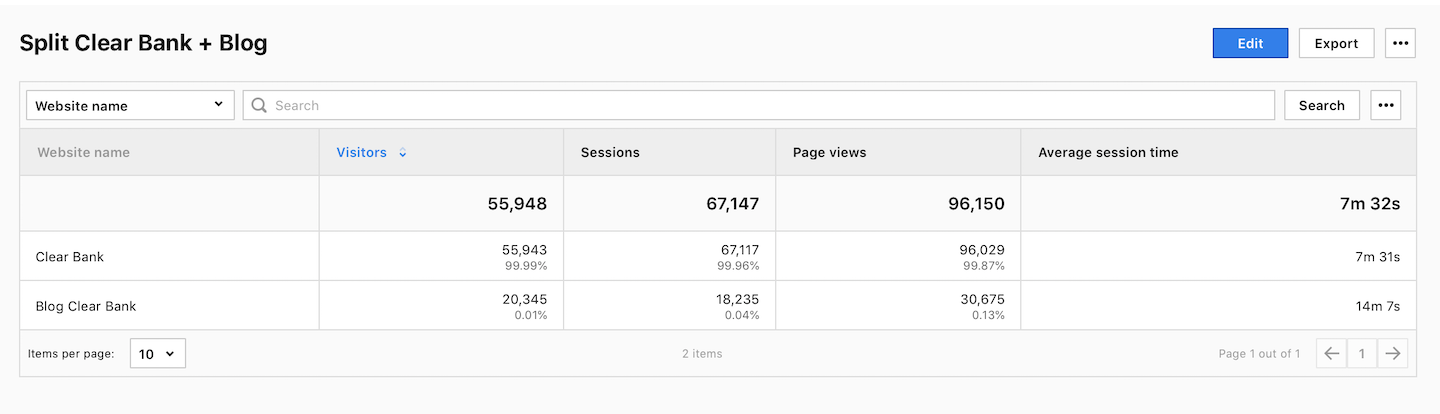
Task: Sort by Sessions column header
Action: pos(610,152)
